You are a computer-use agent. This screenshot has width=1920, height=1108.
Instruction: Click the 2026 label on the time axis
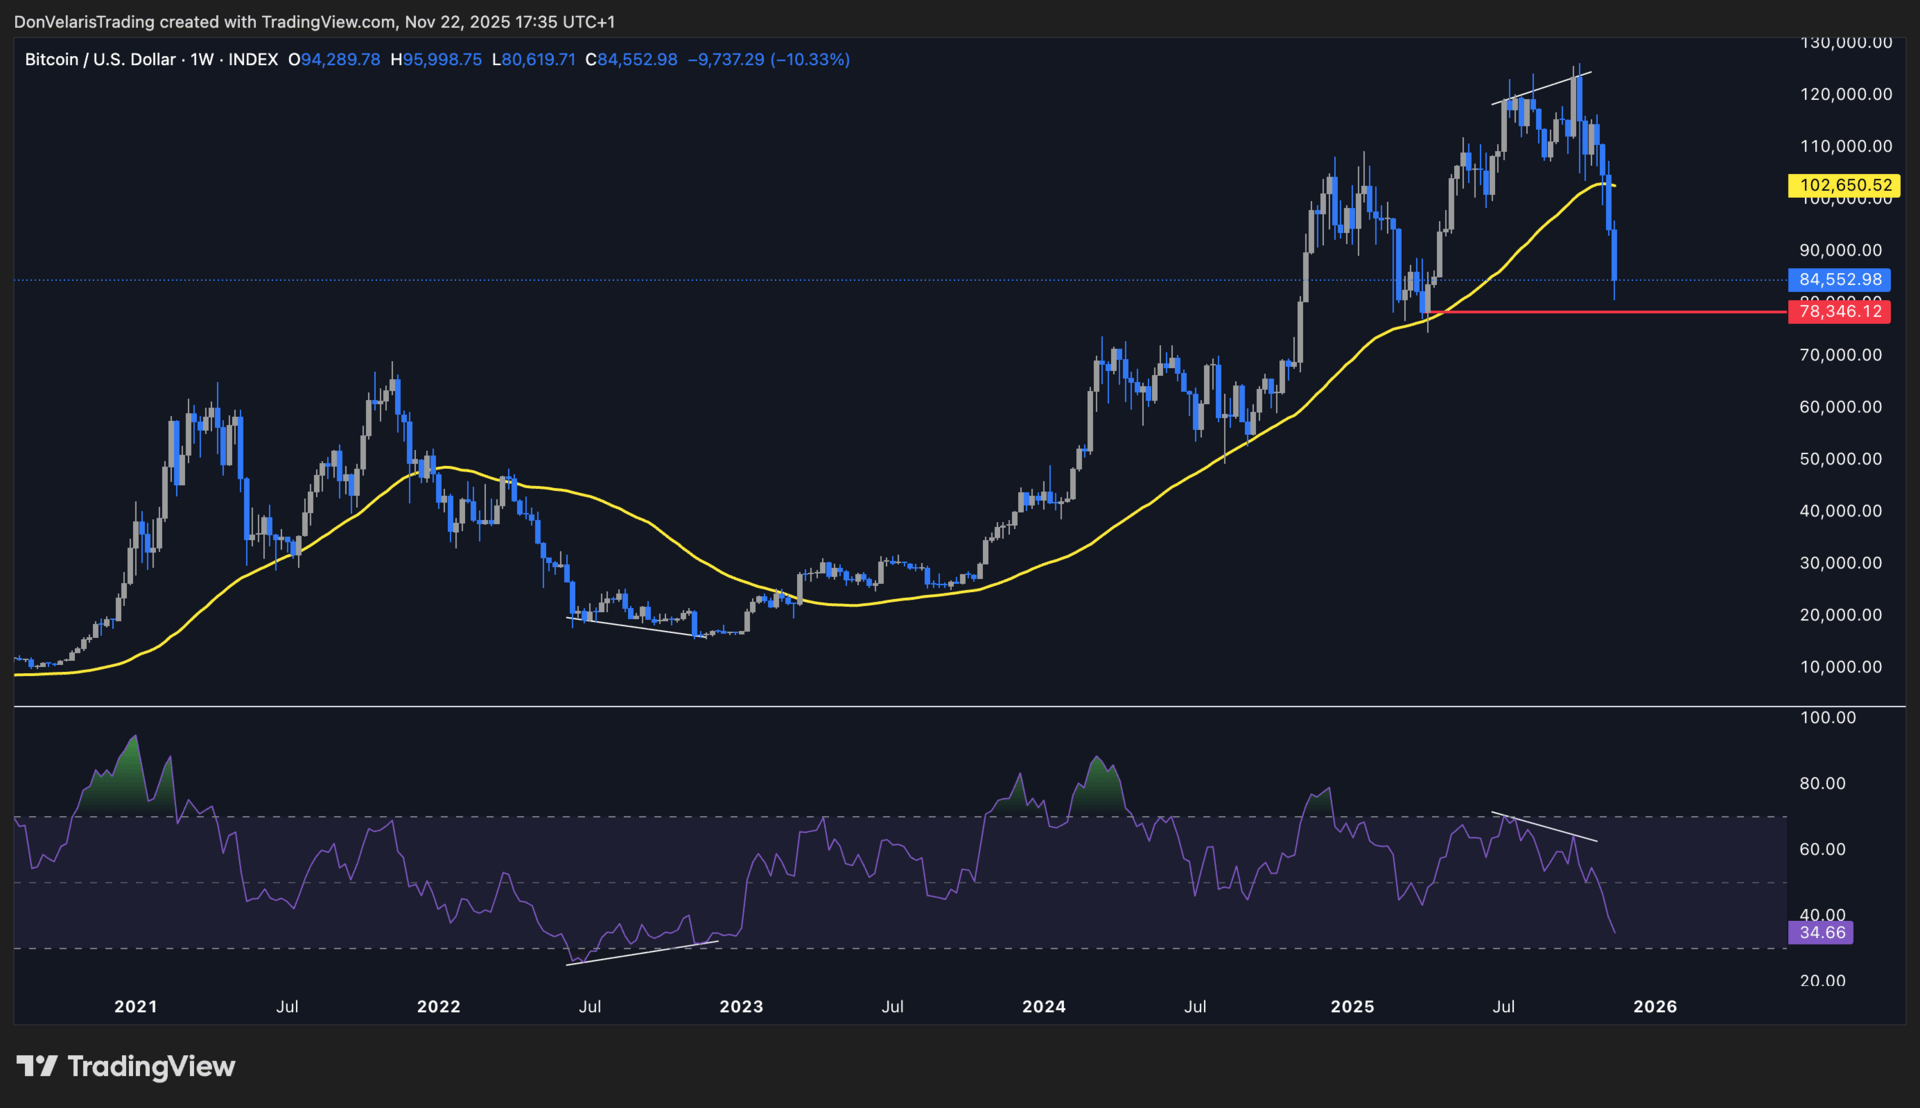point(1654,1007)
